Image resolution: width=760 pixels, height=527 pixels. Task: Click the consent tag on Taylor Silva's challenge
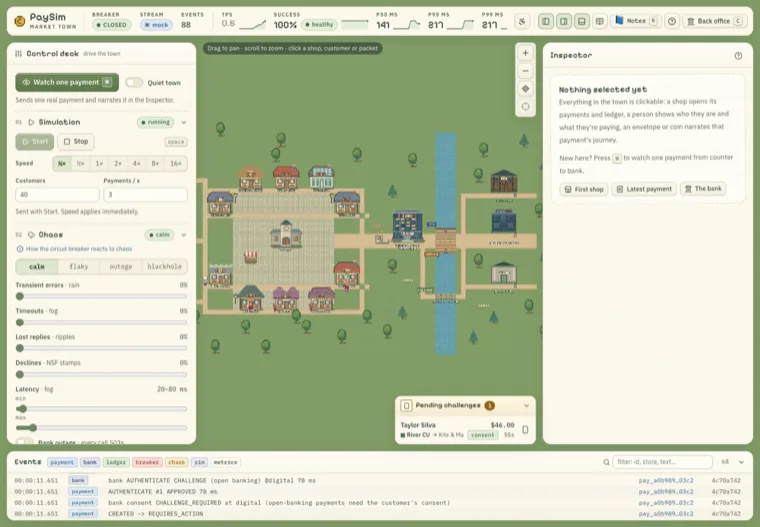[x=483, y=435]
